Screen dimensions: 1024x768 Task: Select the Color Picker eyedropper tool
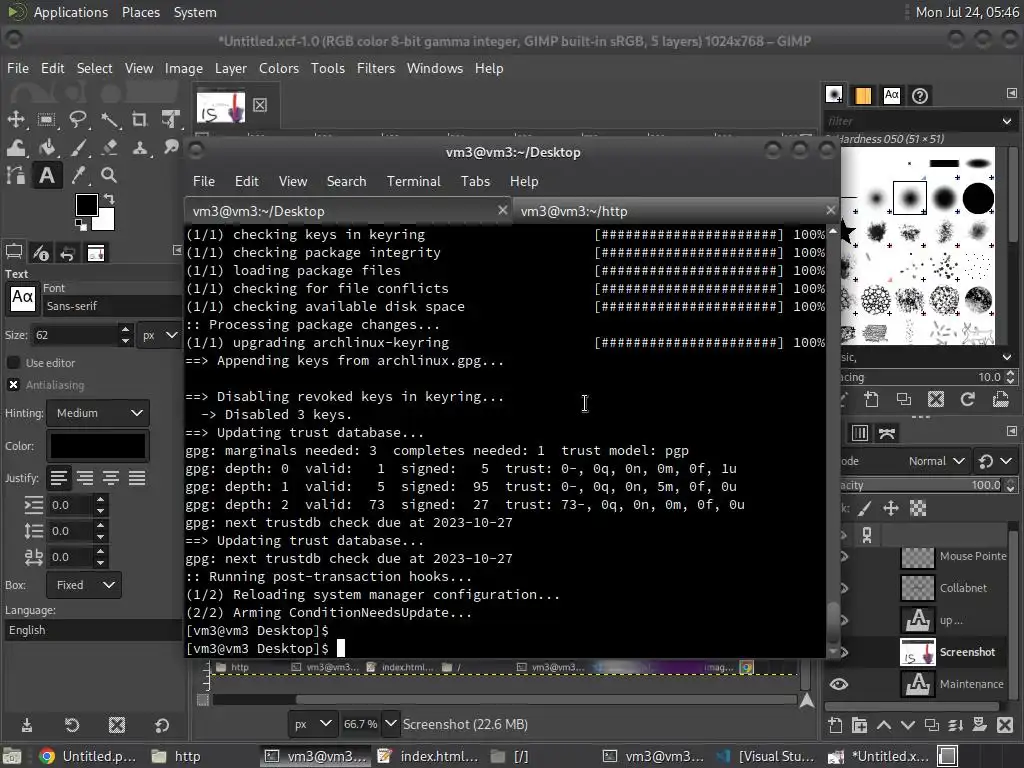[x=78, y=175]
